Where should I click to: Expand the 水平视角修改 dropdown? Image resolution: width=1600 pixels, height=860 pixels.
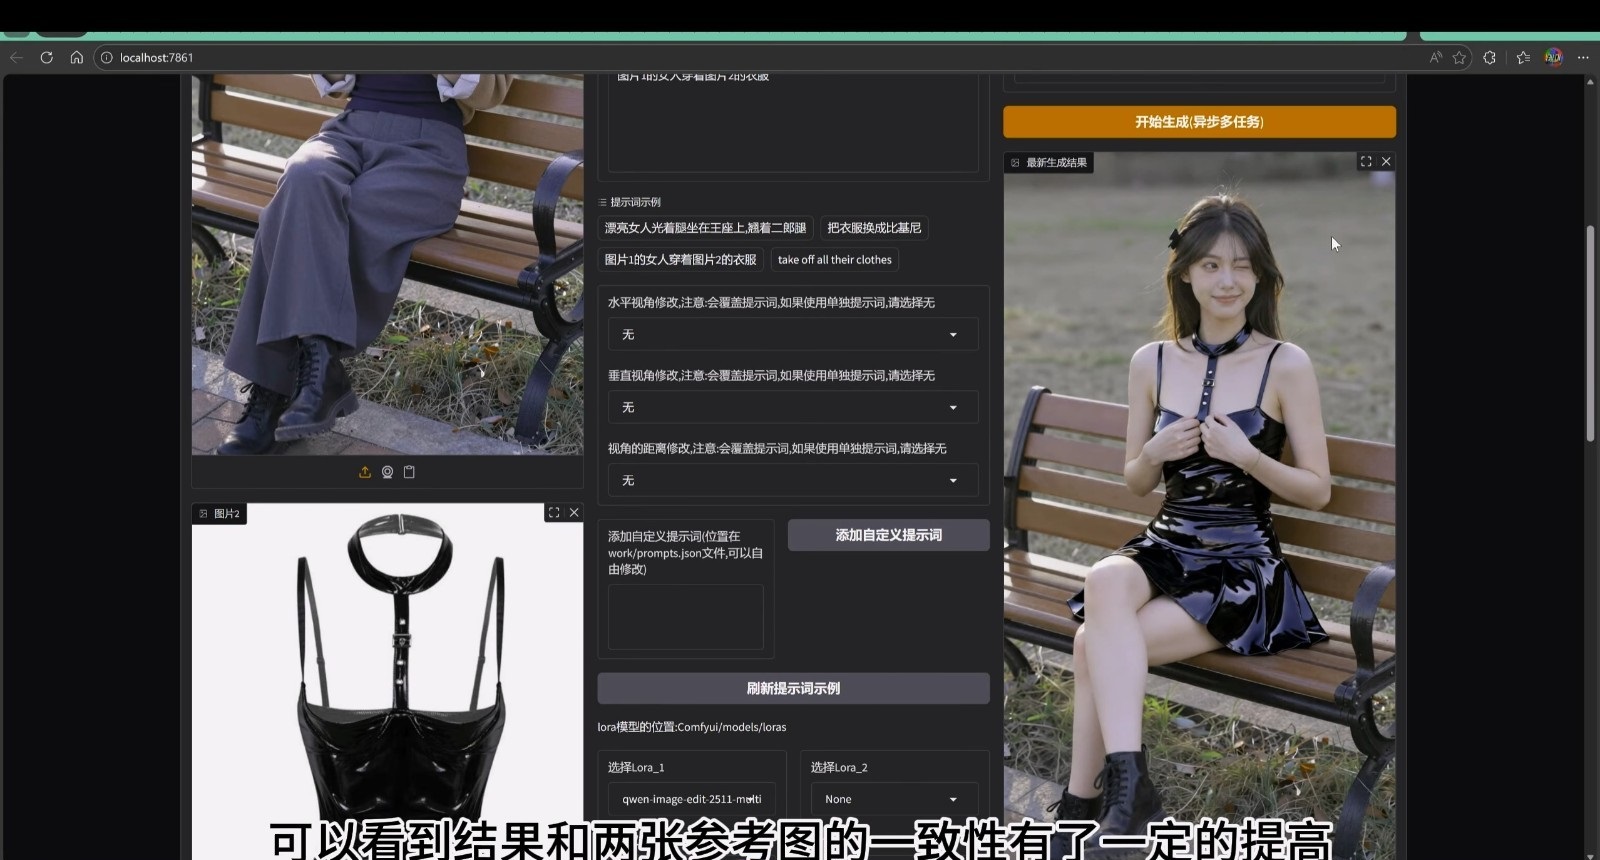pos(792,334)
